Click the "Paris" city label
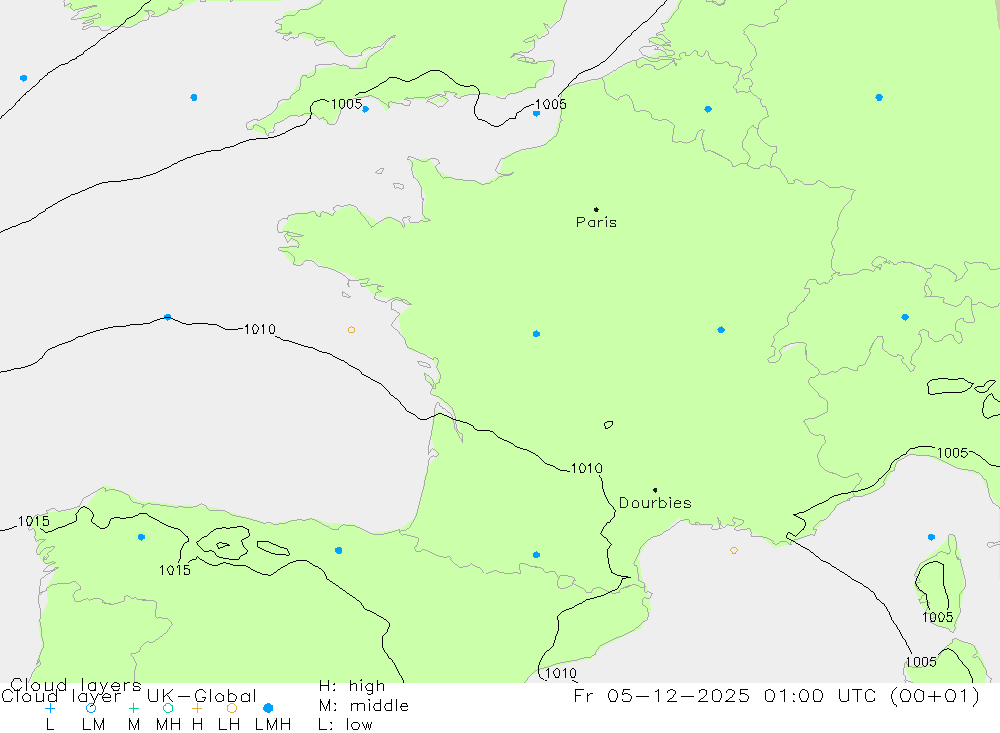 click(596, 222)
